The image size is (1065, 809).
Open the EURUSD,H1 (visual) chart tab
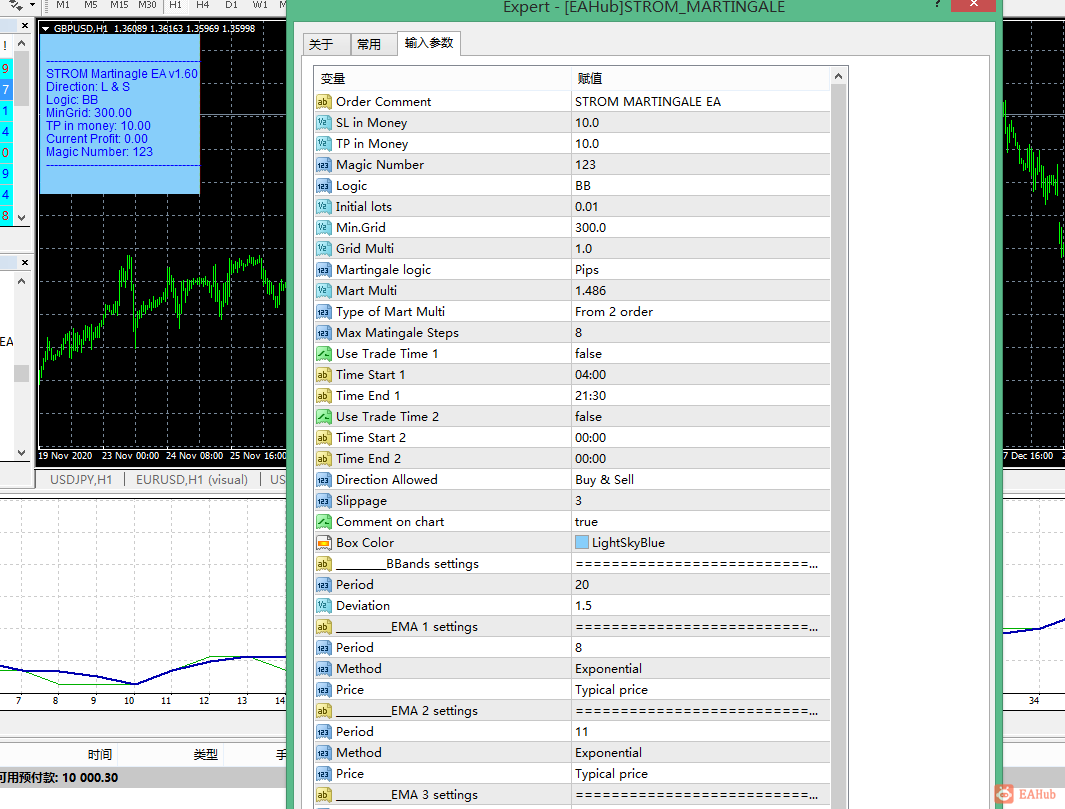click(192, 480)
